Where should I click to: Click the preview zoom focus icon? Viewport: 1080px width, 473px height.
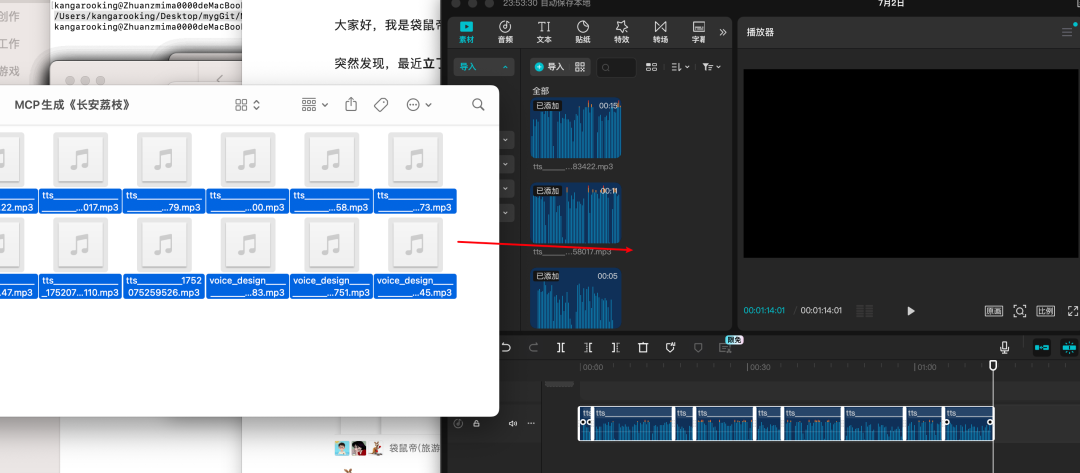point(1019,311)
